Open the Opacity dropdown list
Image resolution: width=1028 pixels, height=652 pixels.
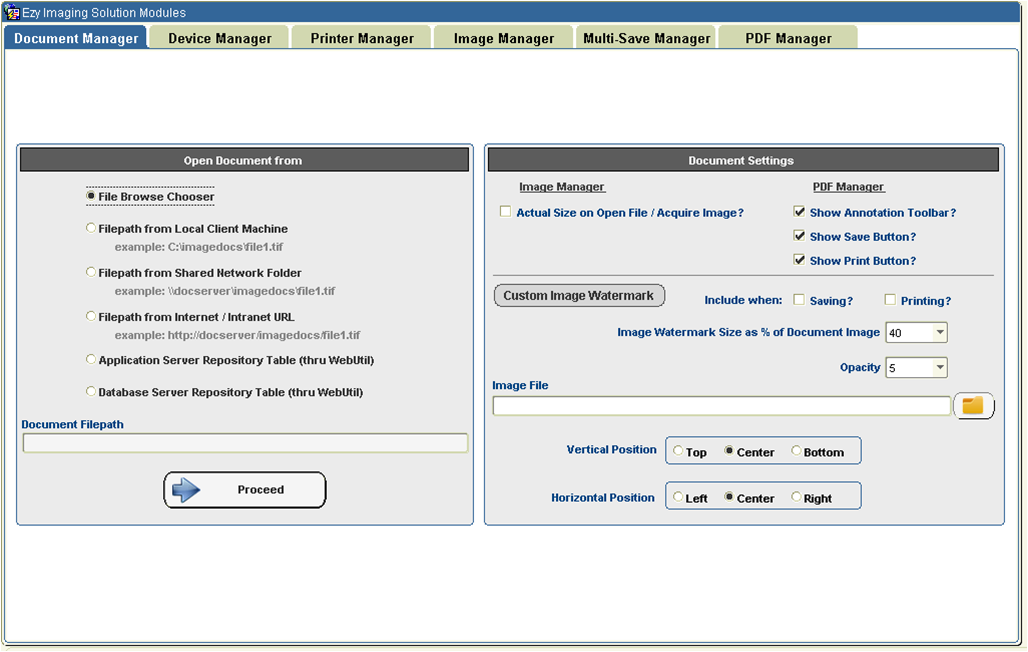pos(939,368)
